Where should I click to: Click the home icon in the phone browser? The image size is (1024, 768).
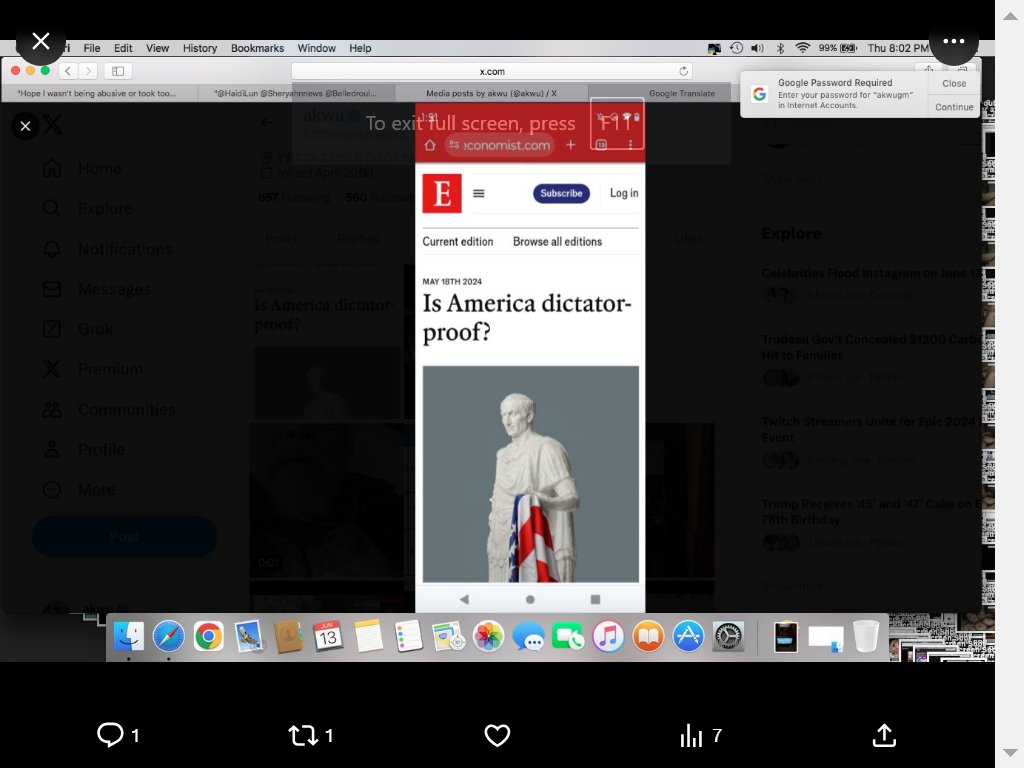pyautogui.click(x=430, y=145)
